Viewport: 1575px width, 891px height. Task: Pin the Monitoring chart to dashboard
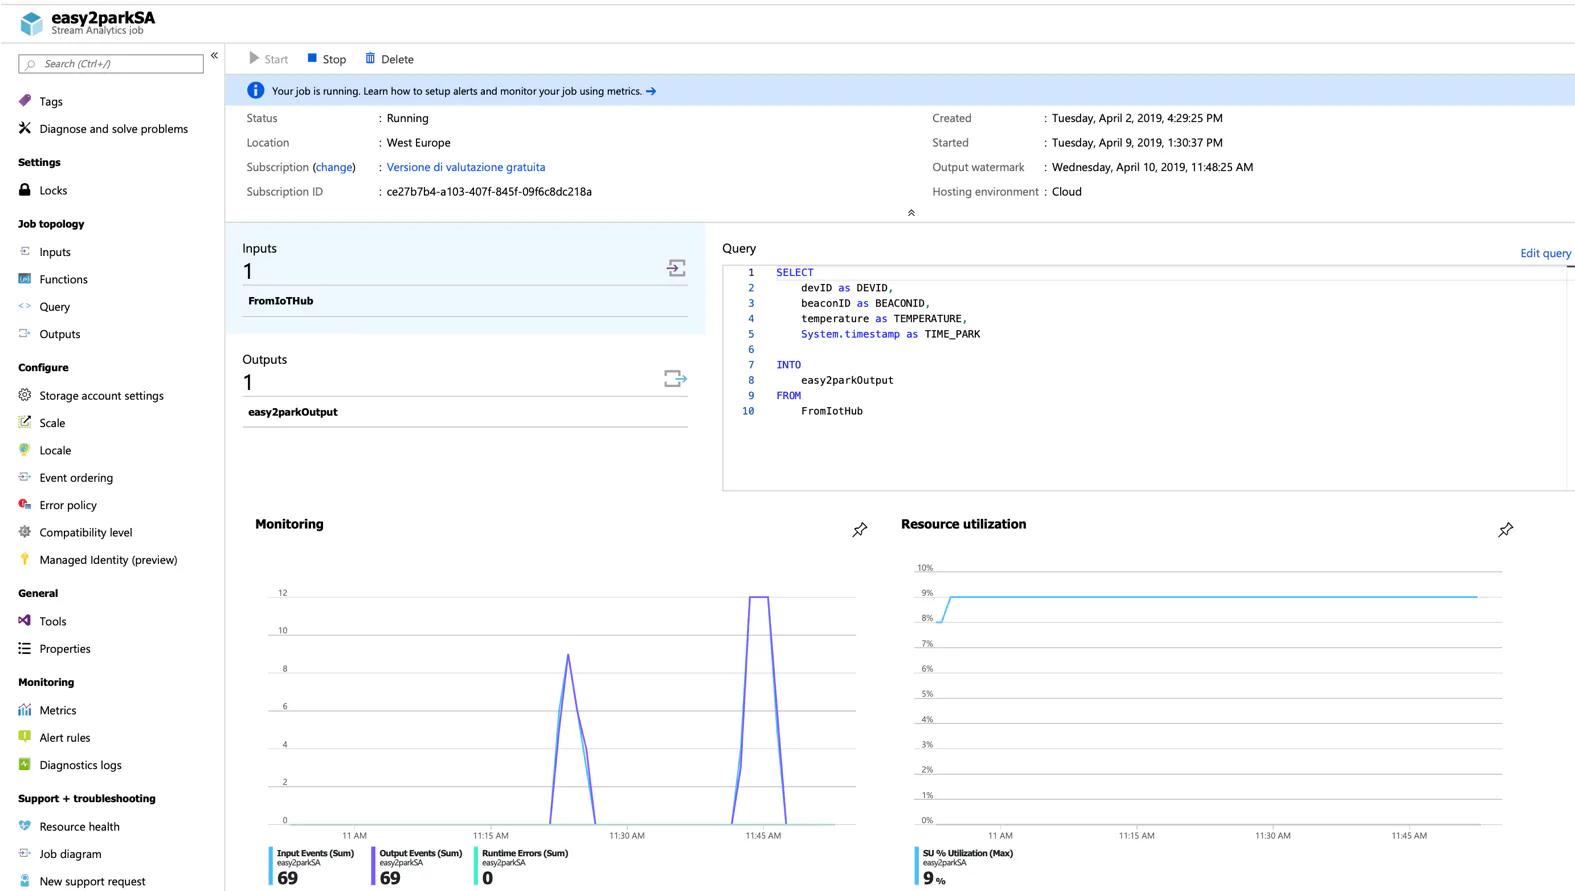coord(859,530)
